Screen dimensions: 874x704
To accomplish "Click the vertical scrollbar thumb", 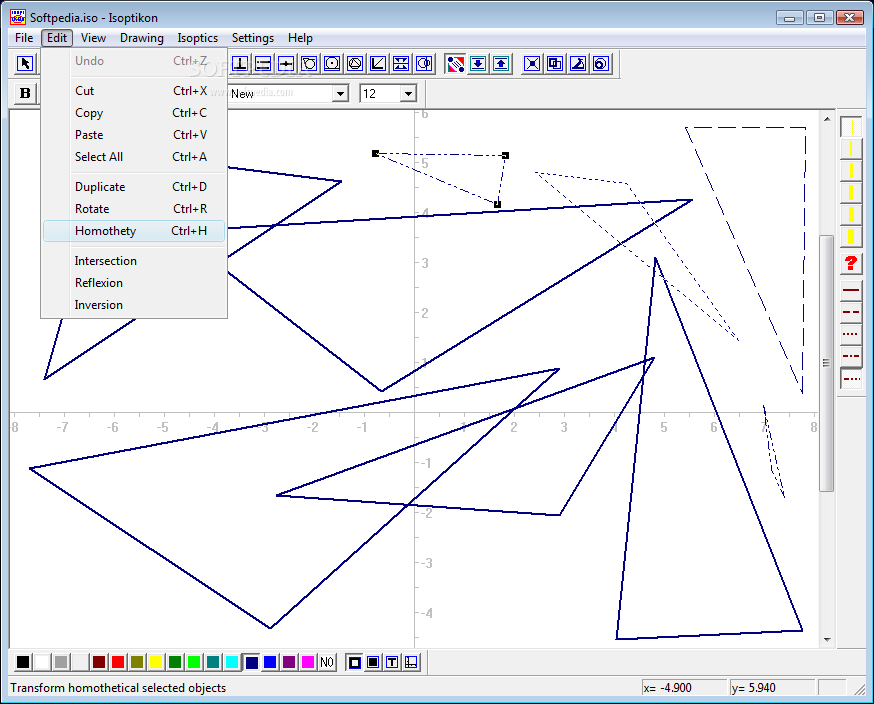I will (x=827, y=363).
